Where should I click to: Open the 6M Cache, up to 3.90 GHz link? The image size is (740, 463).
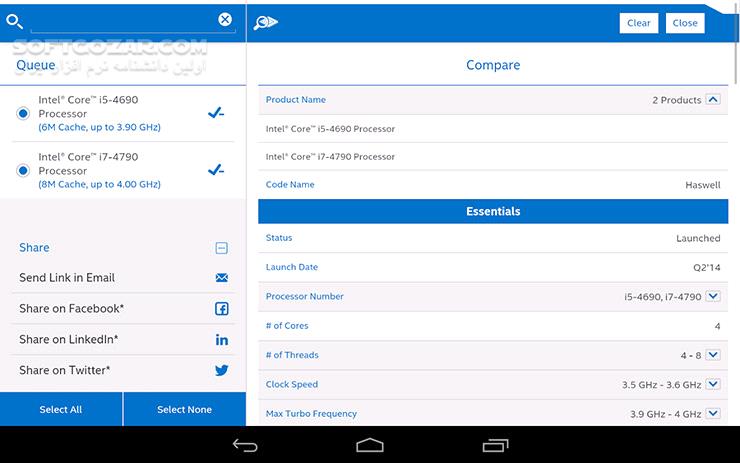point(100,127)
